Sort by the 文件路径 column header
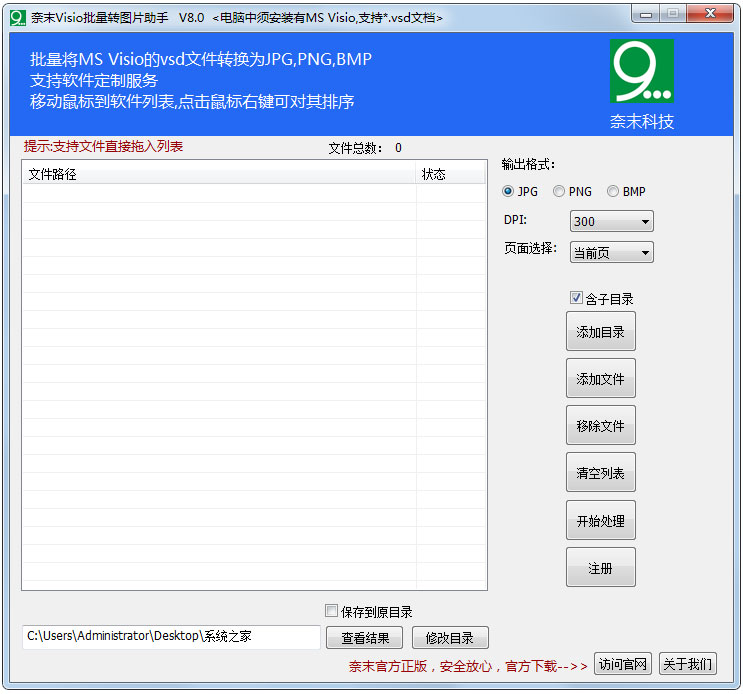The image size is (743, 694). point(218,175)
